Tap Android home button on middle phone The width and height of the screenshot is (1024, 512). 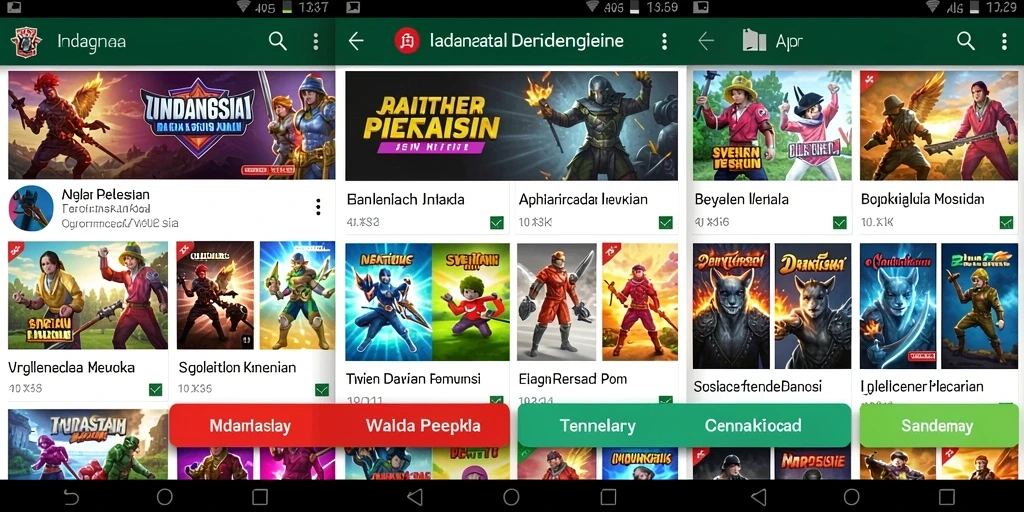(x=511, y=498)
